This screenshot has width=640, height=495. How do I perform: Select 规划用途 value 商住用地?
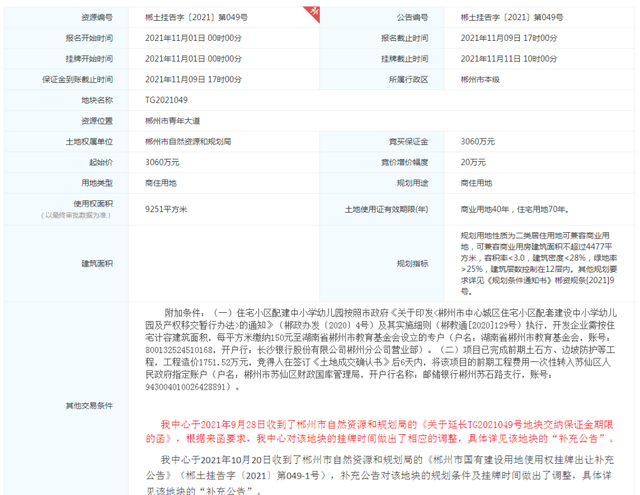coord(476,183)
